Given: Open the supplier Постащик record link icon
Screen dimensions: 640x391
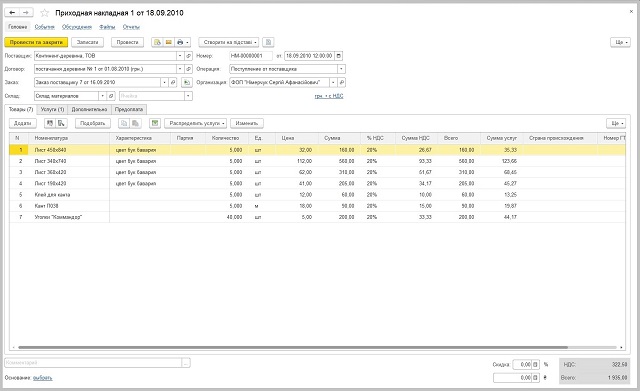Looking at the screenshot, I should [x=189, y=56].
